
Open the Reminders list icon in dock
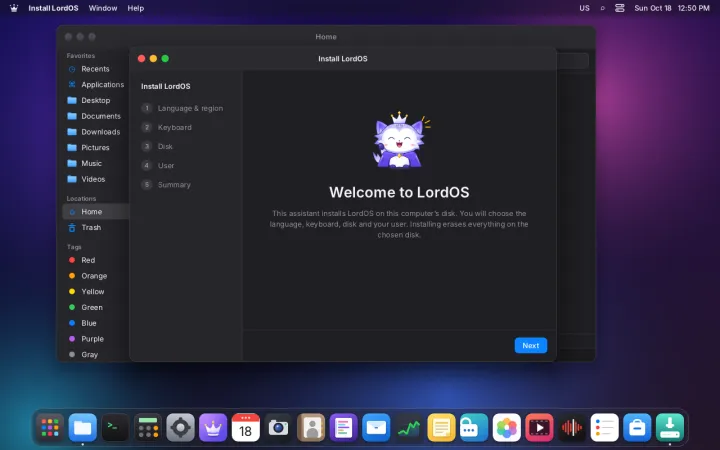604,428
